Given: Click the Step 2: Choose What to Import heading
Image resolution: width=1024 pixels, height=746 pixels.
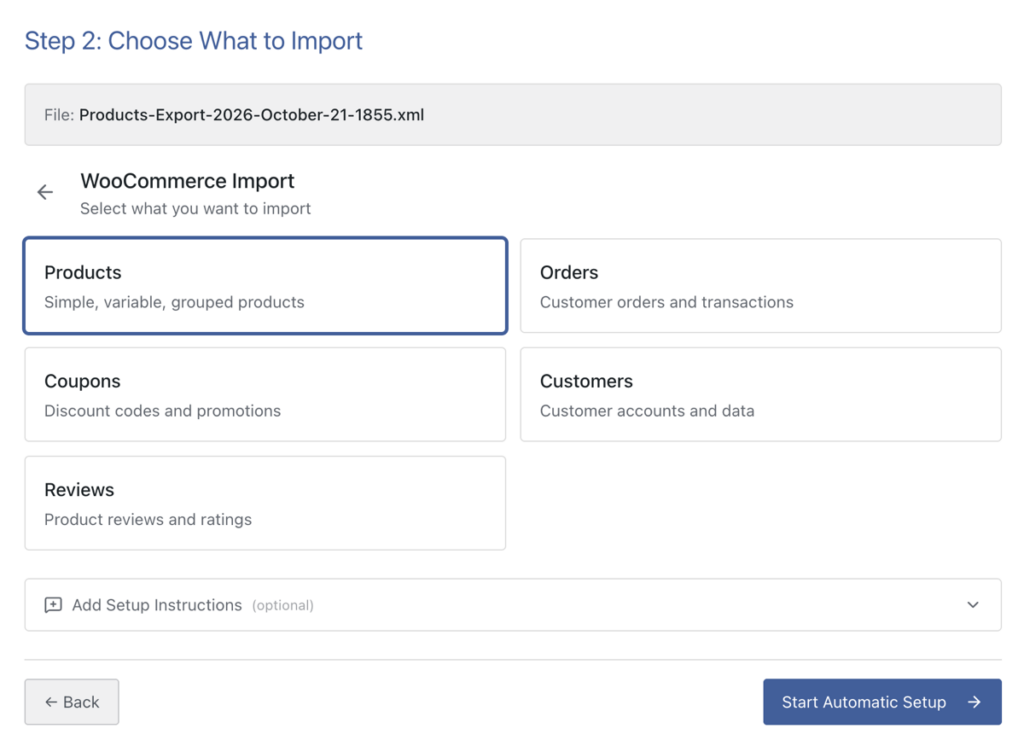Looking at the screenshot, I should 193,41.
